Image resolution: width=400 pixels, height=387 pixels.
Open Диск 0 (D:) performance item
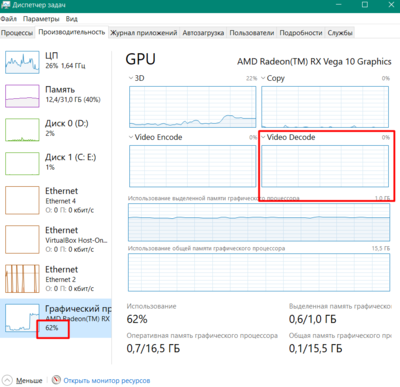[x=56, y=129]
